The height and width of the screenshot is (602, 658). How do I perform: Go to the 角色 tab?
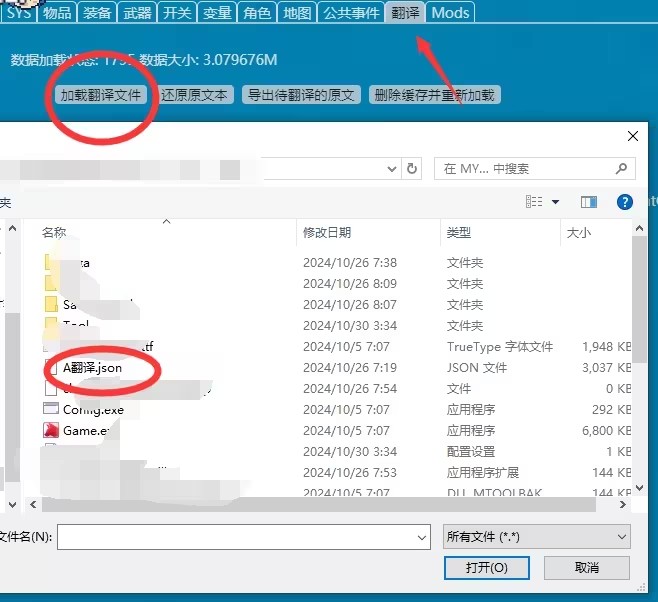257,12
